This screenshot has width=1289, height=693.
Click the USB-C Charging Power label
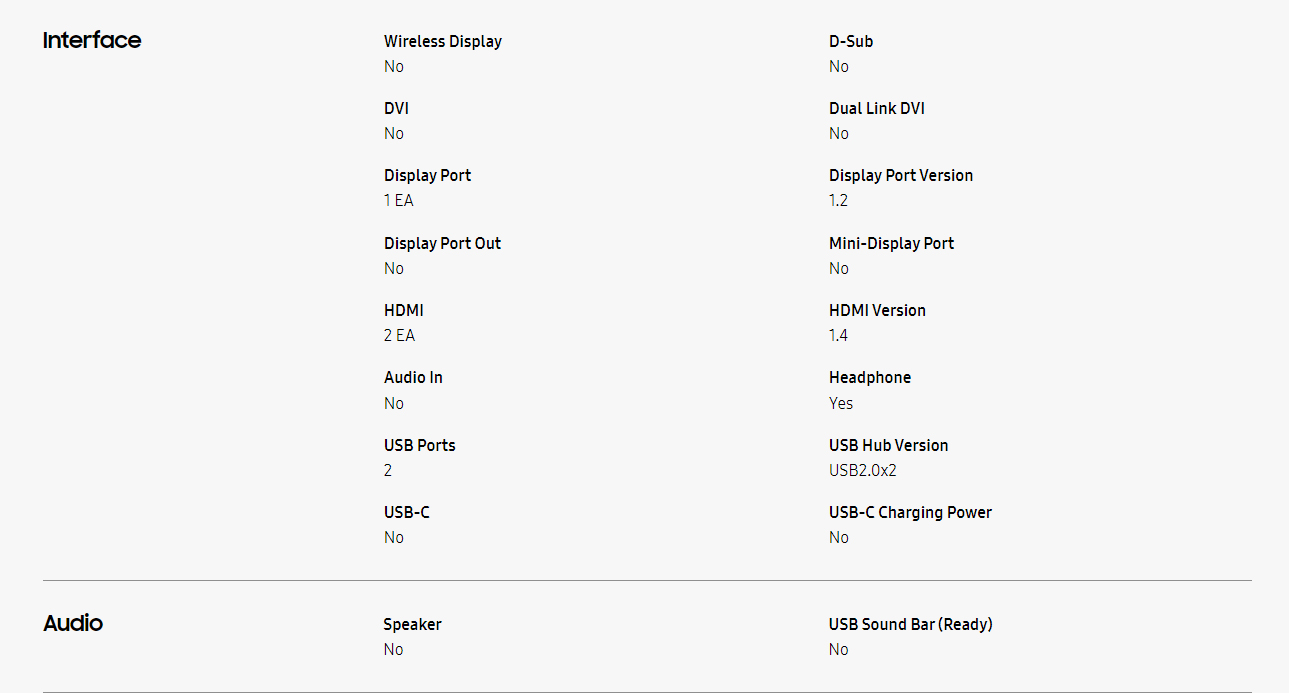(x=910, y=512)
